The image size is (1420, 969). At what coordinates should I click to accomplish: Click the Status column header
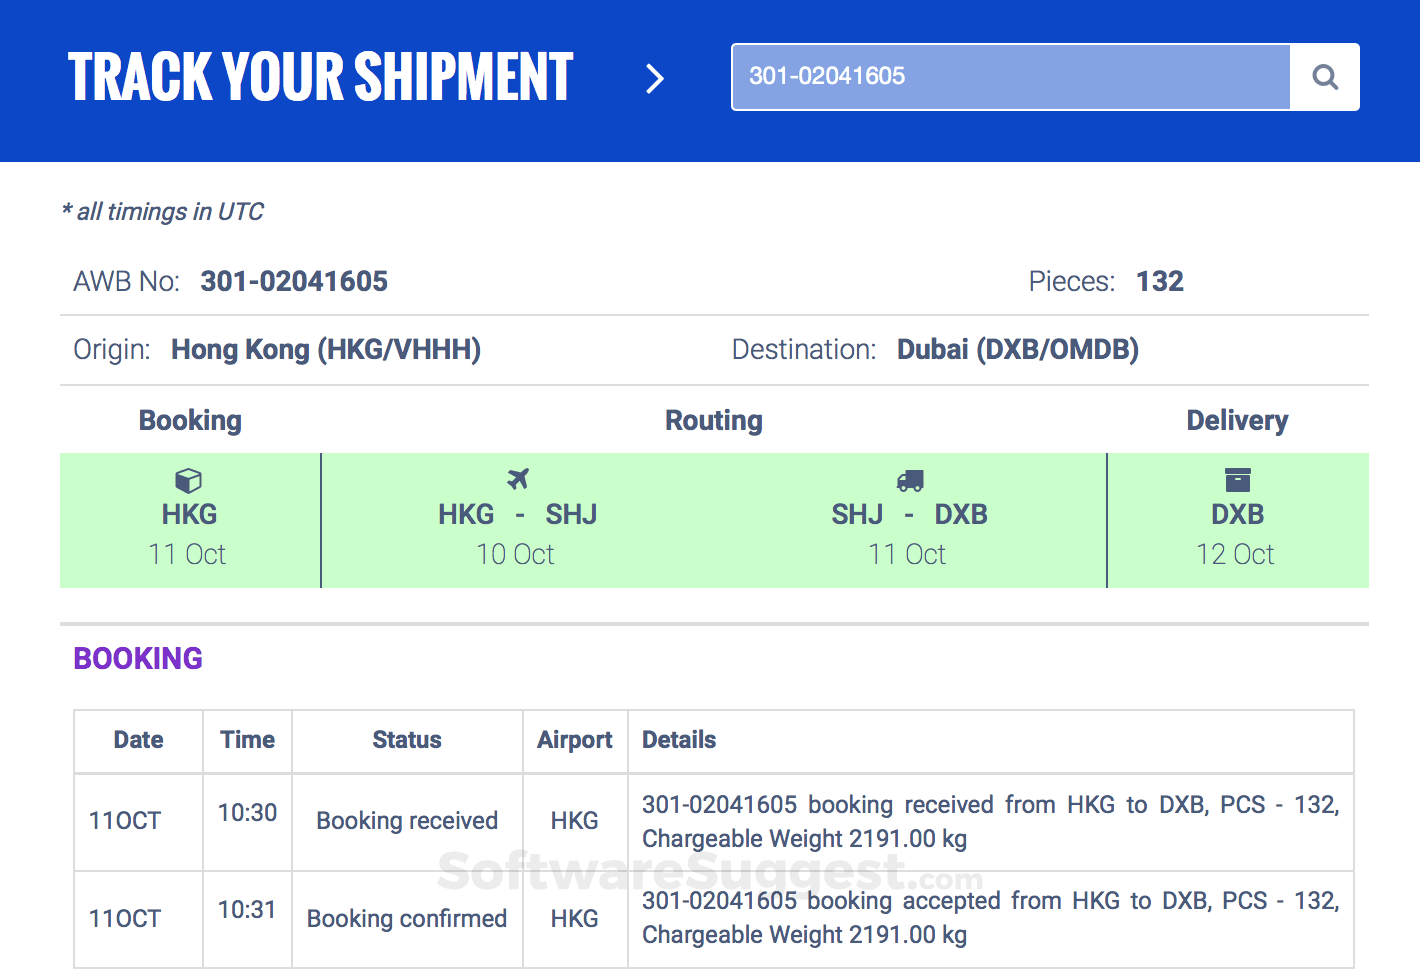click(406, 740)
